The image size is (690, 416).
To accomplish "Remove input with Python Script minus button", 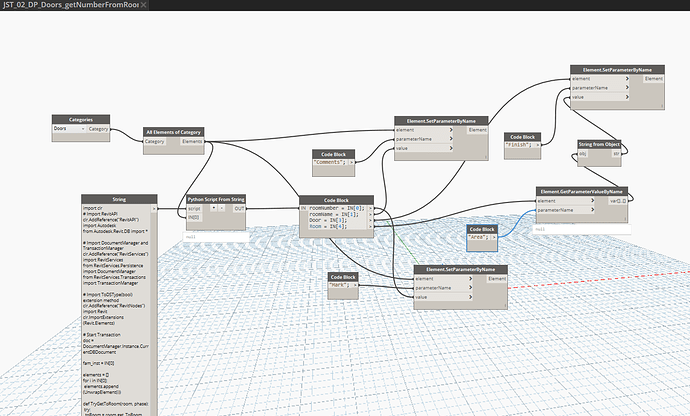I will pyautogui.click(x=223, y=209).
